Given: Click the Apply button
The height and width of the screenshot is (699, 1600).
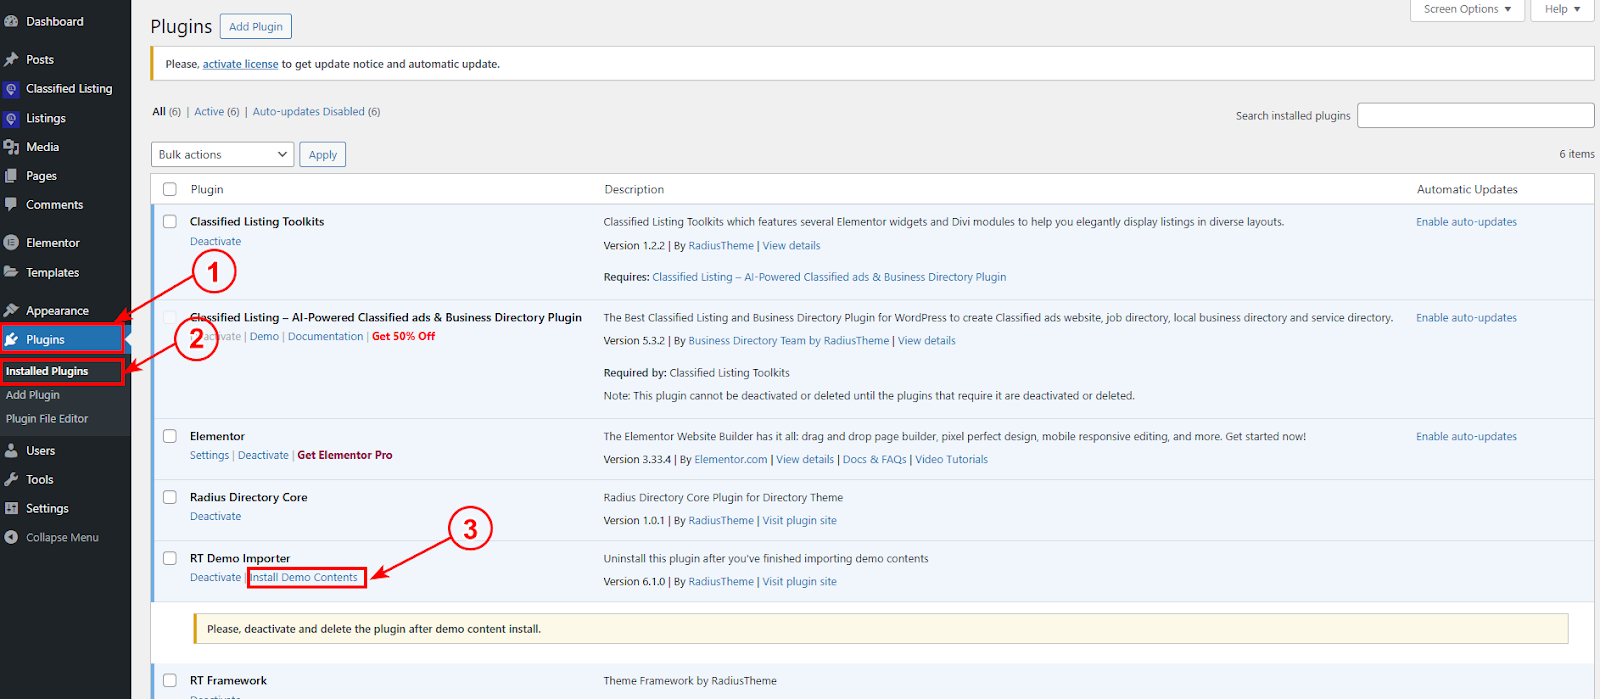Looking at the screenshot, I should [x=323, y=154].
